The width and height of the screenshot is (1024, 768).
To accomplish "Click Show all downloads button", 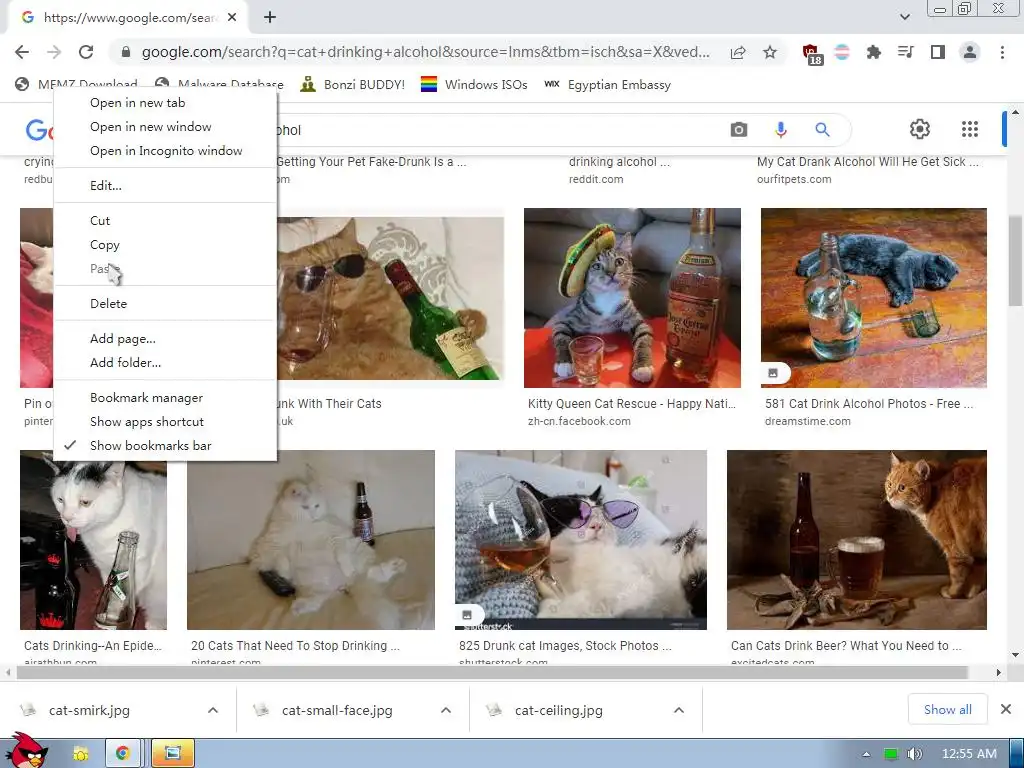I will [x=947, y=709].
